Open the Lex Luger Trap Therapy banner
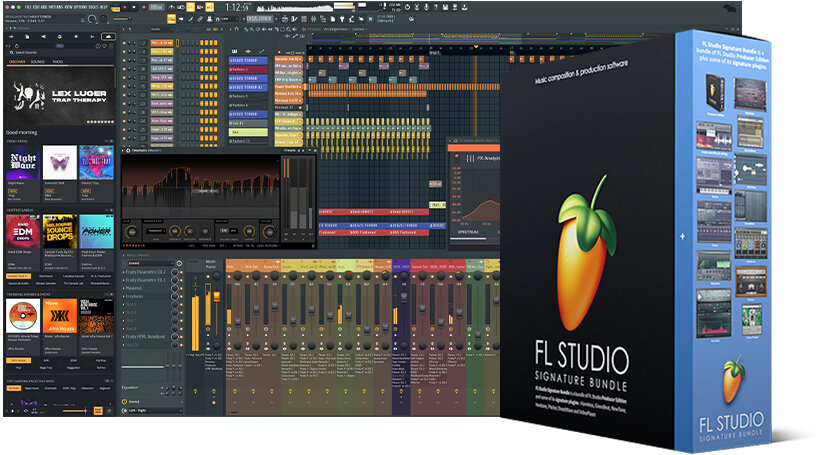This screenshot has width=816, height=455. [60, 96]
